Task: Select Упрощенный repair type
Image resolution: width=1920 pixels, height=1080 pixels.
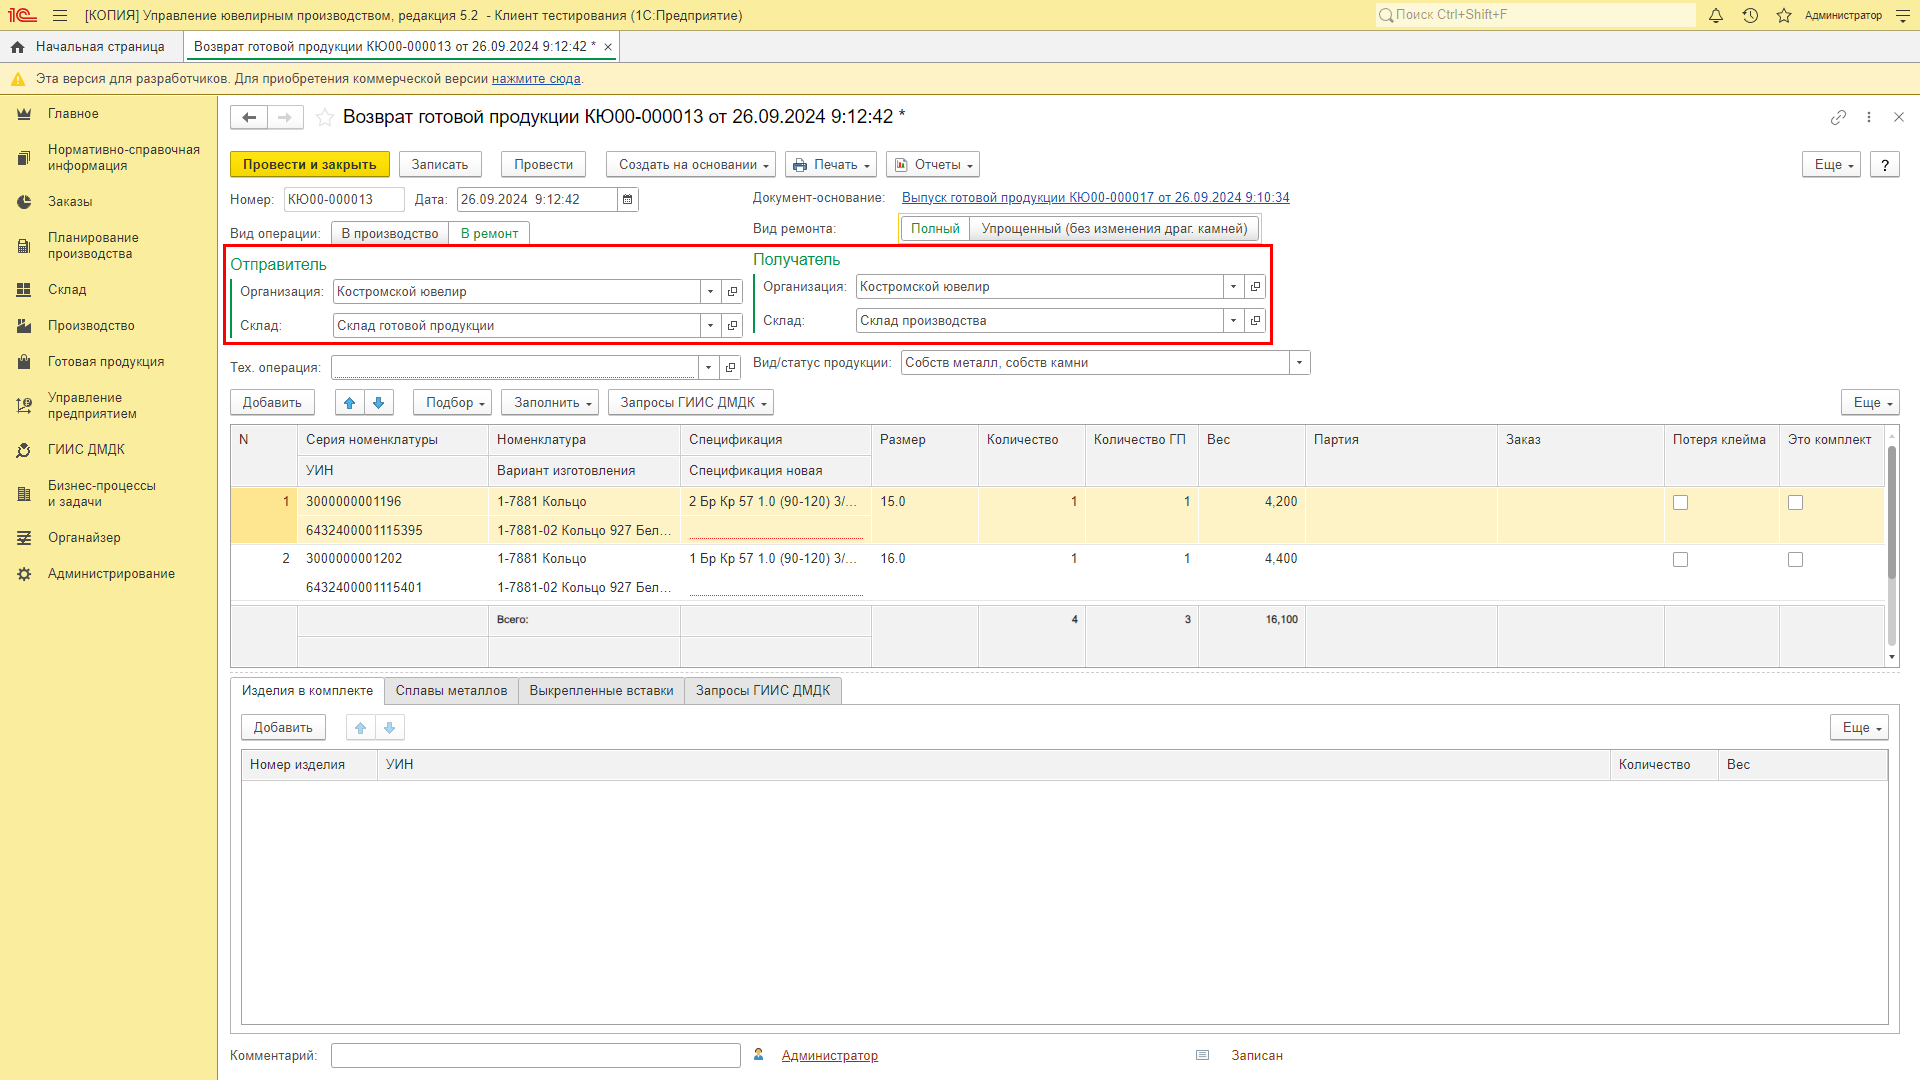Action: point(1114,229)
